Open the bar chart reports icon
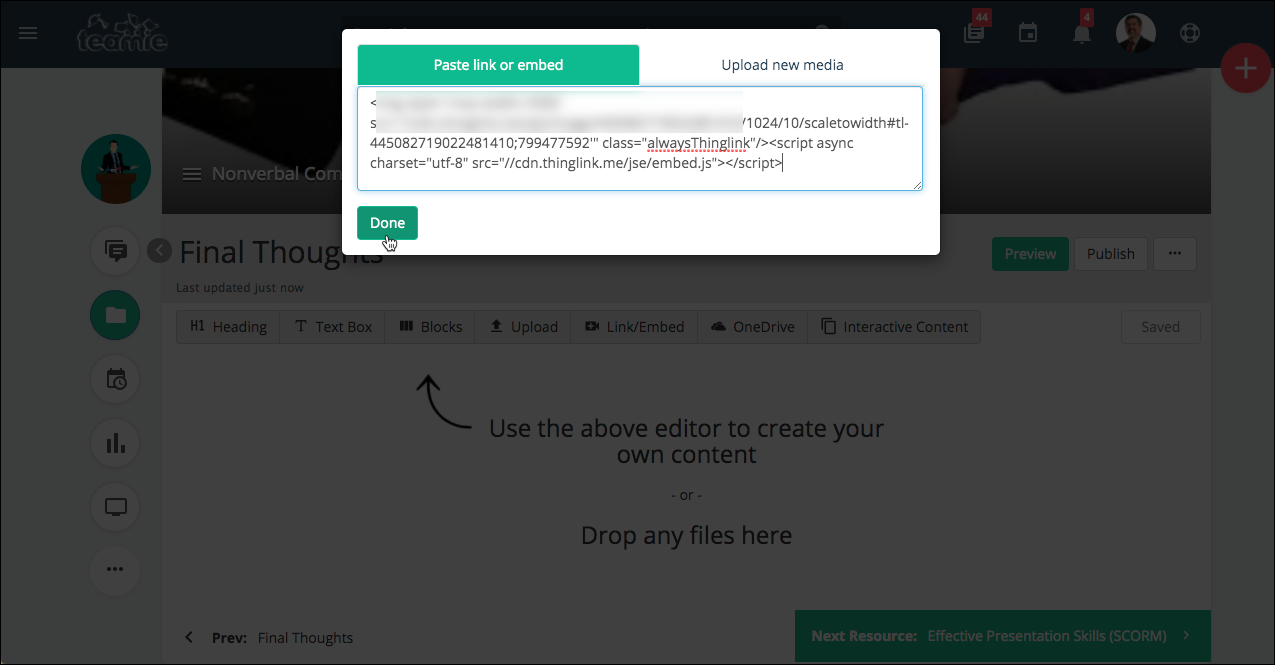Viewport: 1275px width, 665px height. coord(115,442)
